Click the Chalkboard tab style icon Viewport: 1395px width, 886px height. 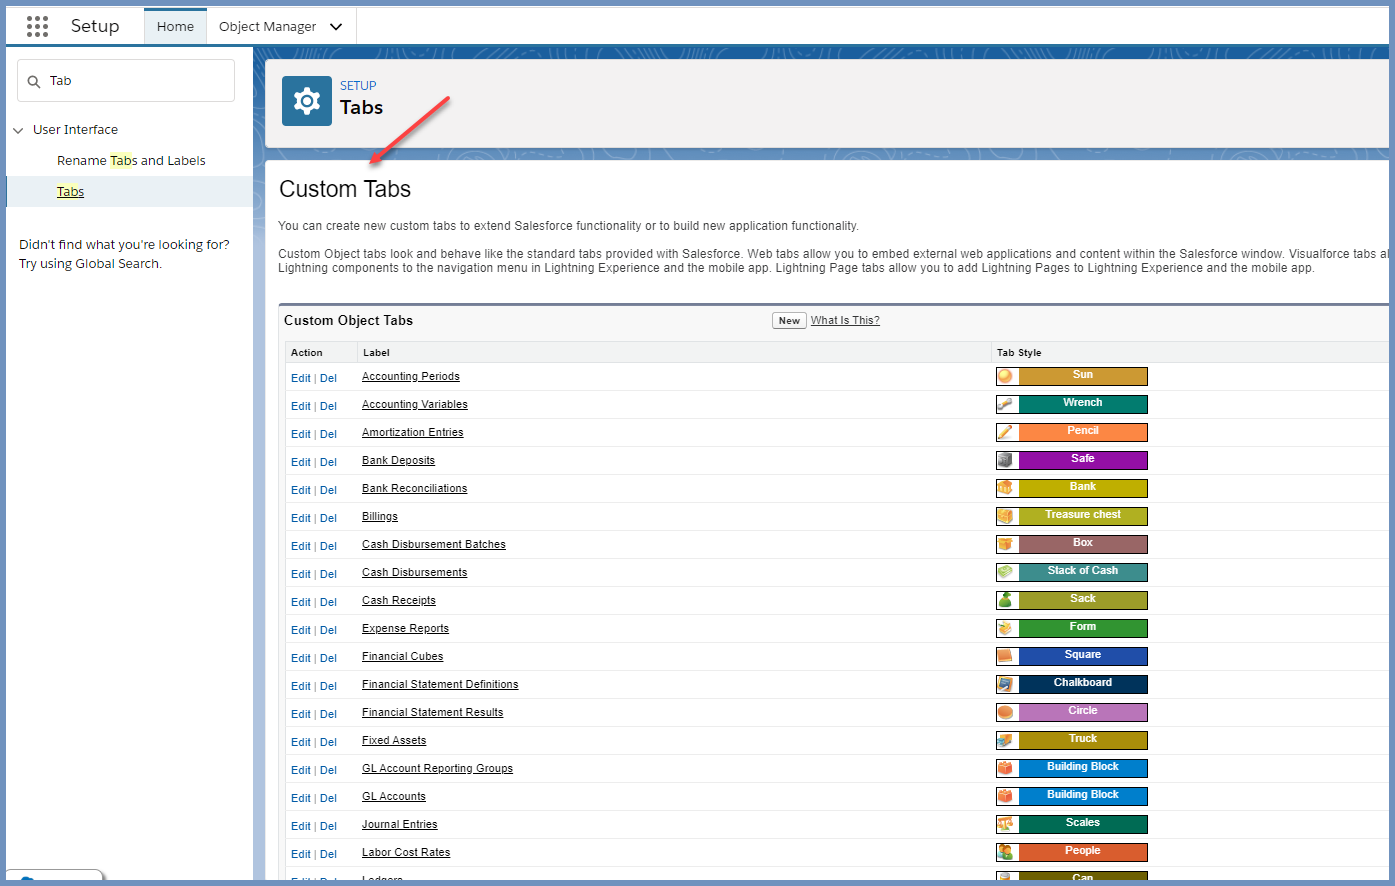[x=1007, y=684]
